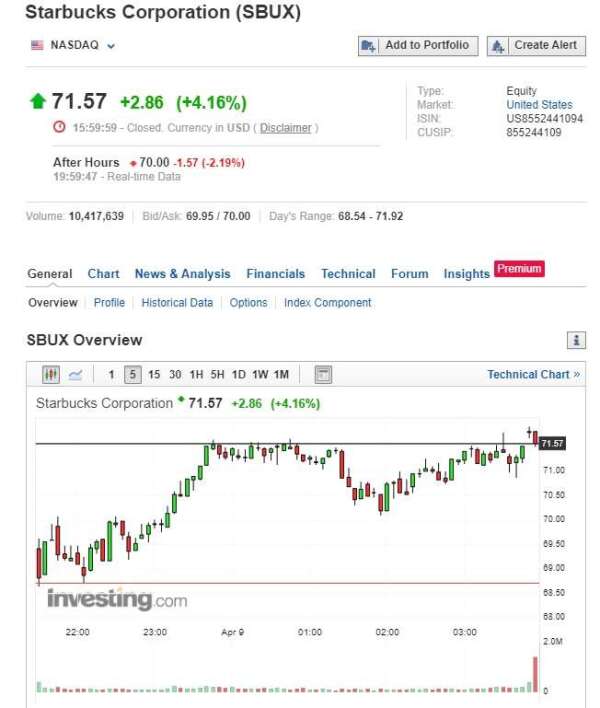The width and height of the screenshot is (600, 708).
Task: Click the Volume value 10,417,639
Action: (x=96, y=216)
